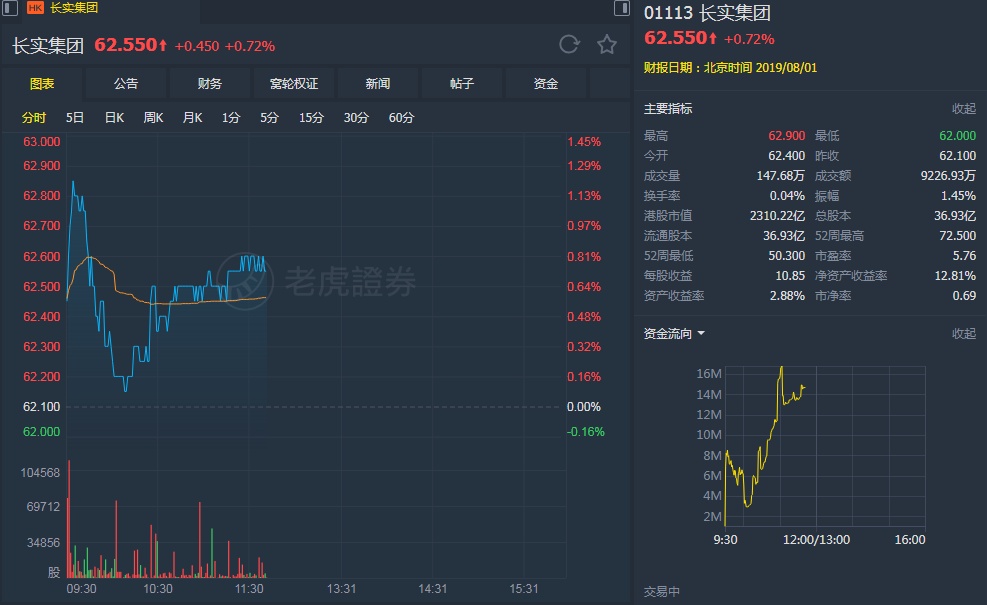Add stock to favorites with star icon
Screen dimensions: 987x605
(x=606, y=44)
